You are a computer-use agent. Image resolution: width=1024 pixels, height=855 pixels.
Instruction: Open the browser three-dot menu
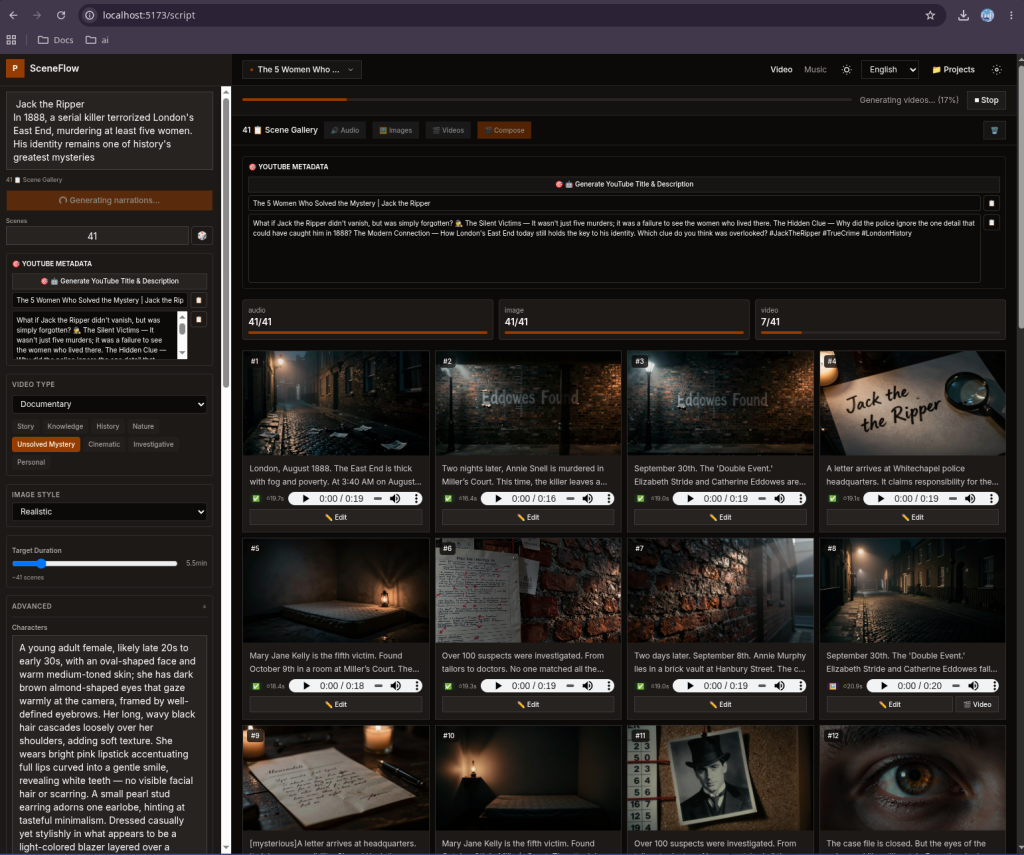pyautogui.click(x=1011, y=15)
